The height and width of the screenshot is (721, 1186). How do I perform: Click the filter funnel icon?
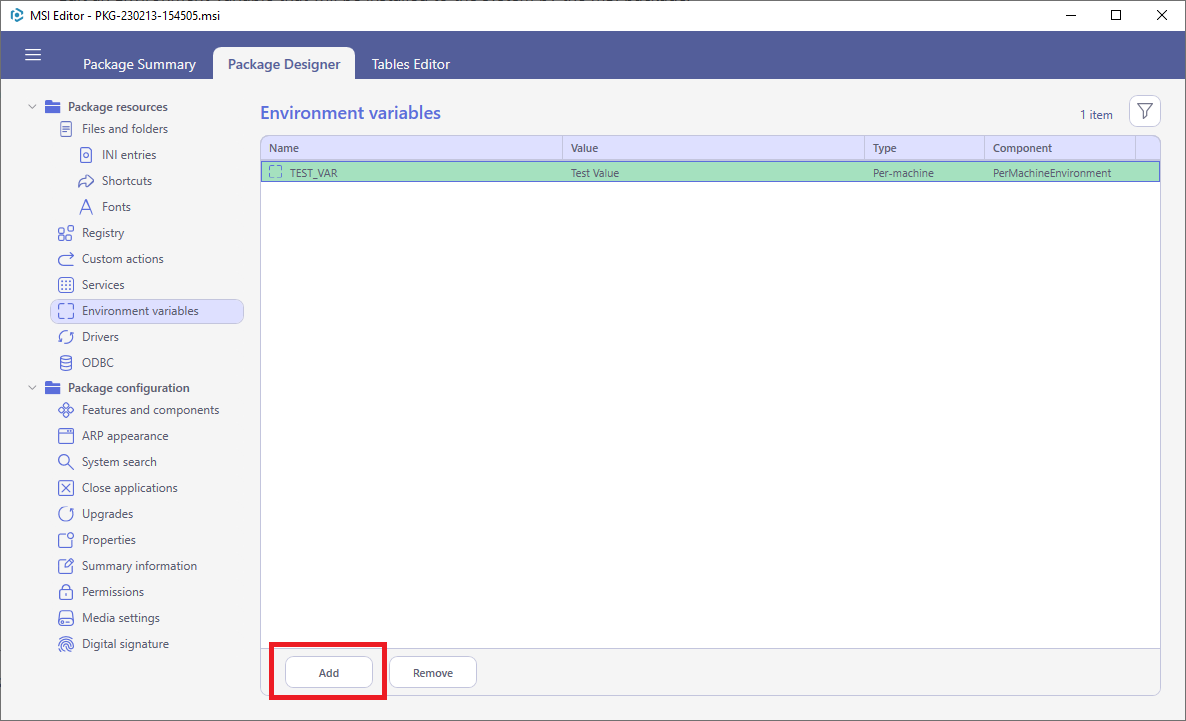1144,111
